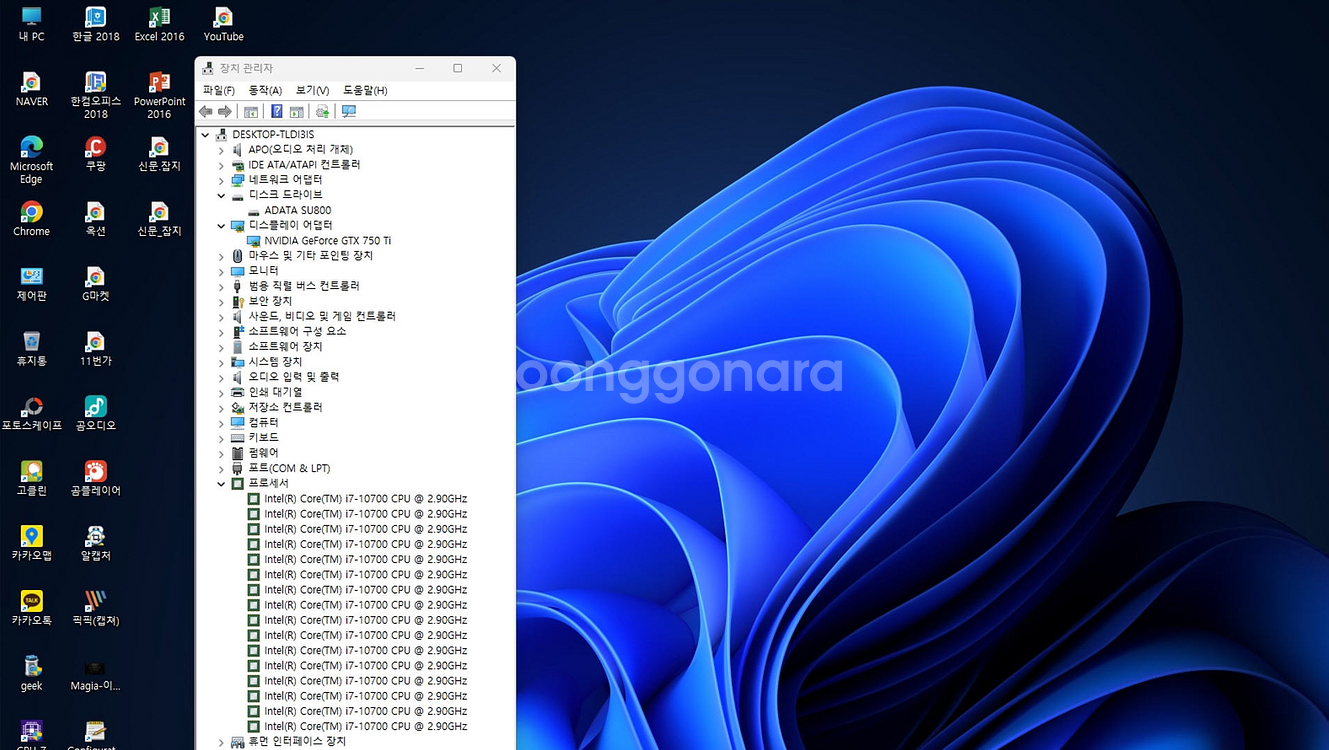Open the 보기(V) menu
1329x750 pixels.
pos(312,90)
